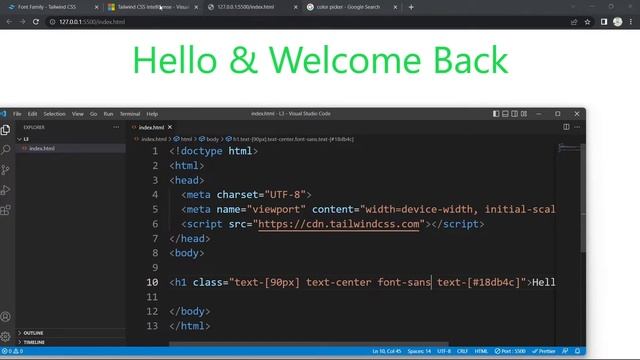The width and height of the screenshot is (640, 360).
Task: Open editor More Actions ellipsis
Action: (x=577, y=127)
